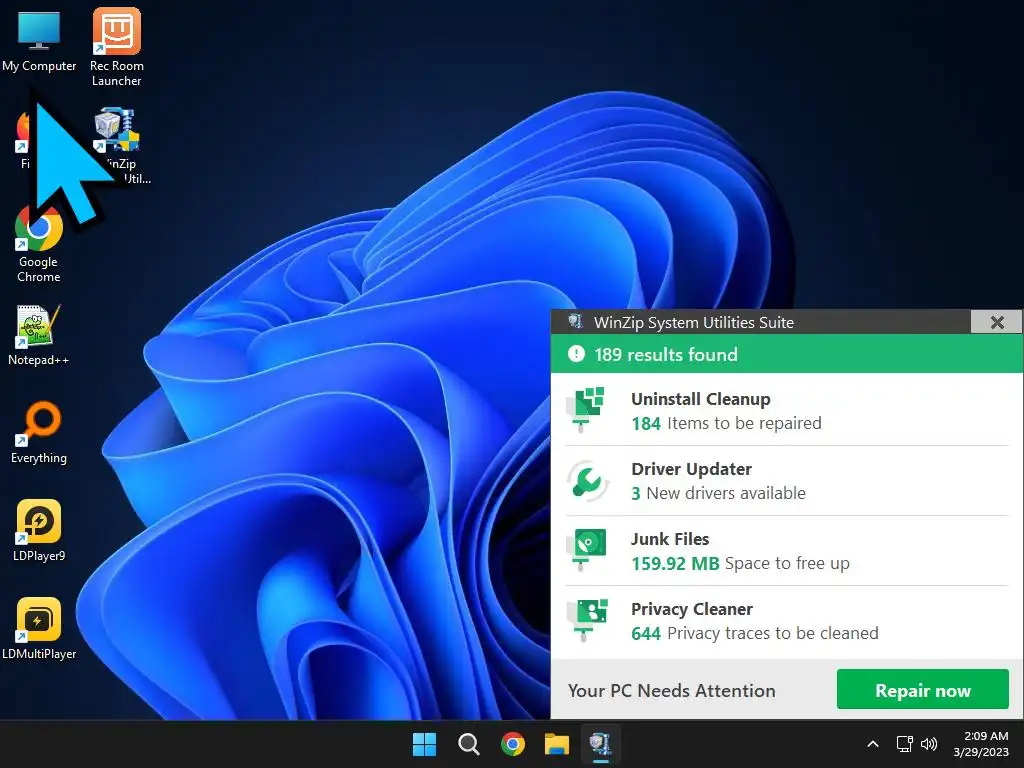Click the Privacy Cleaner icon

point(586,620)
